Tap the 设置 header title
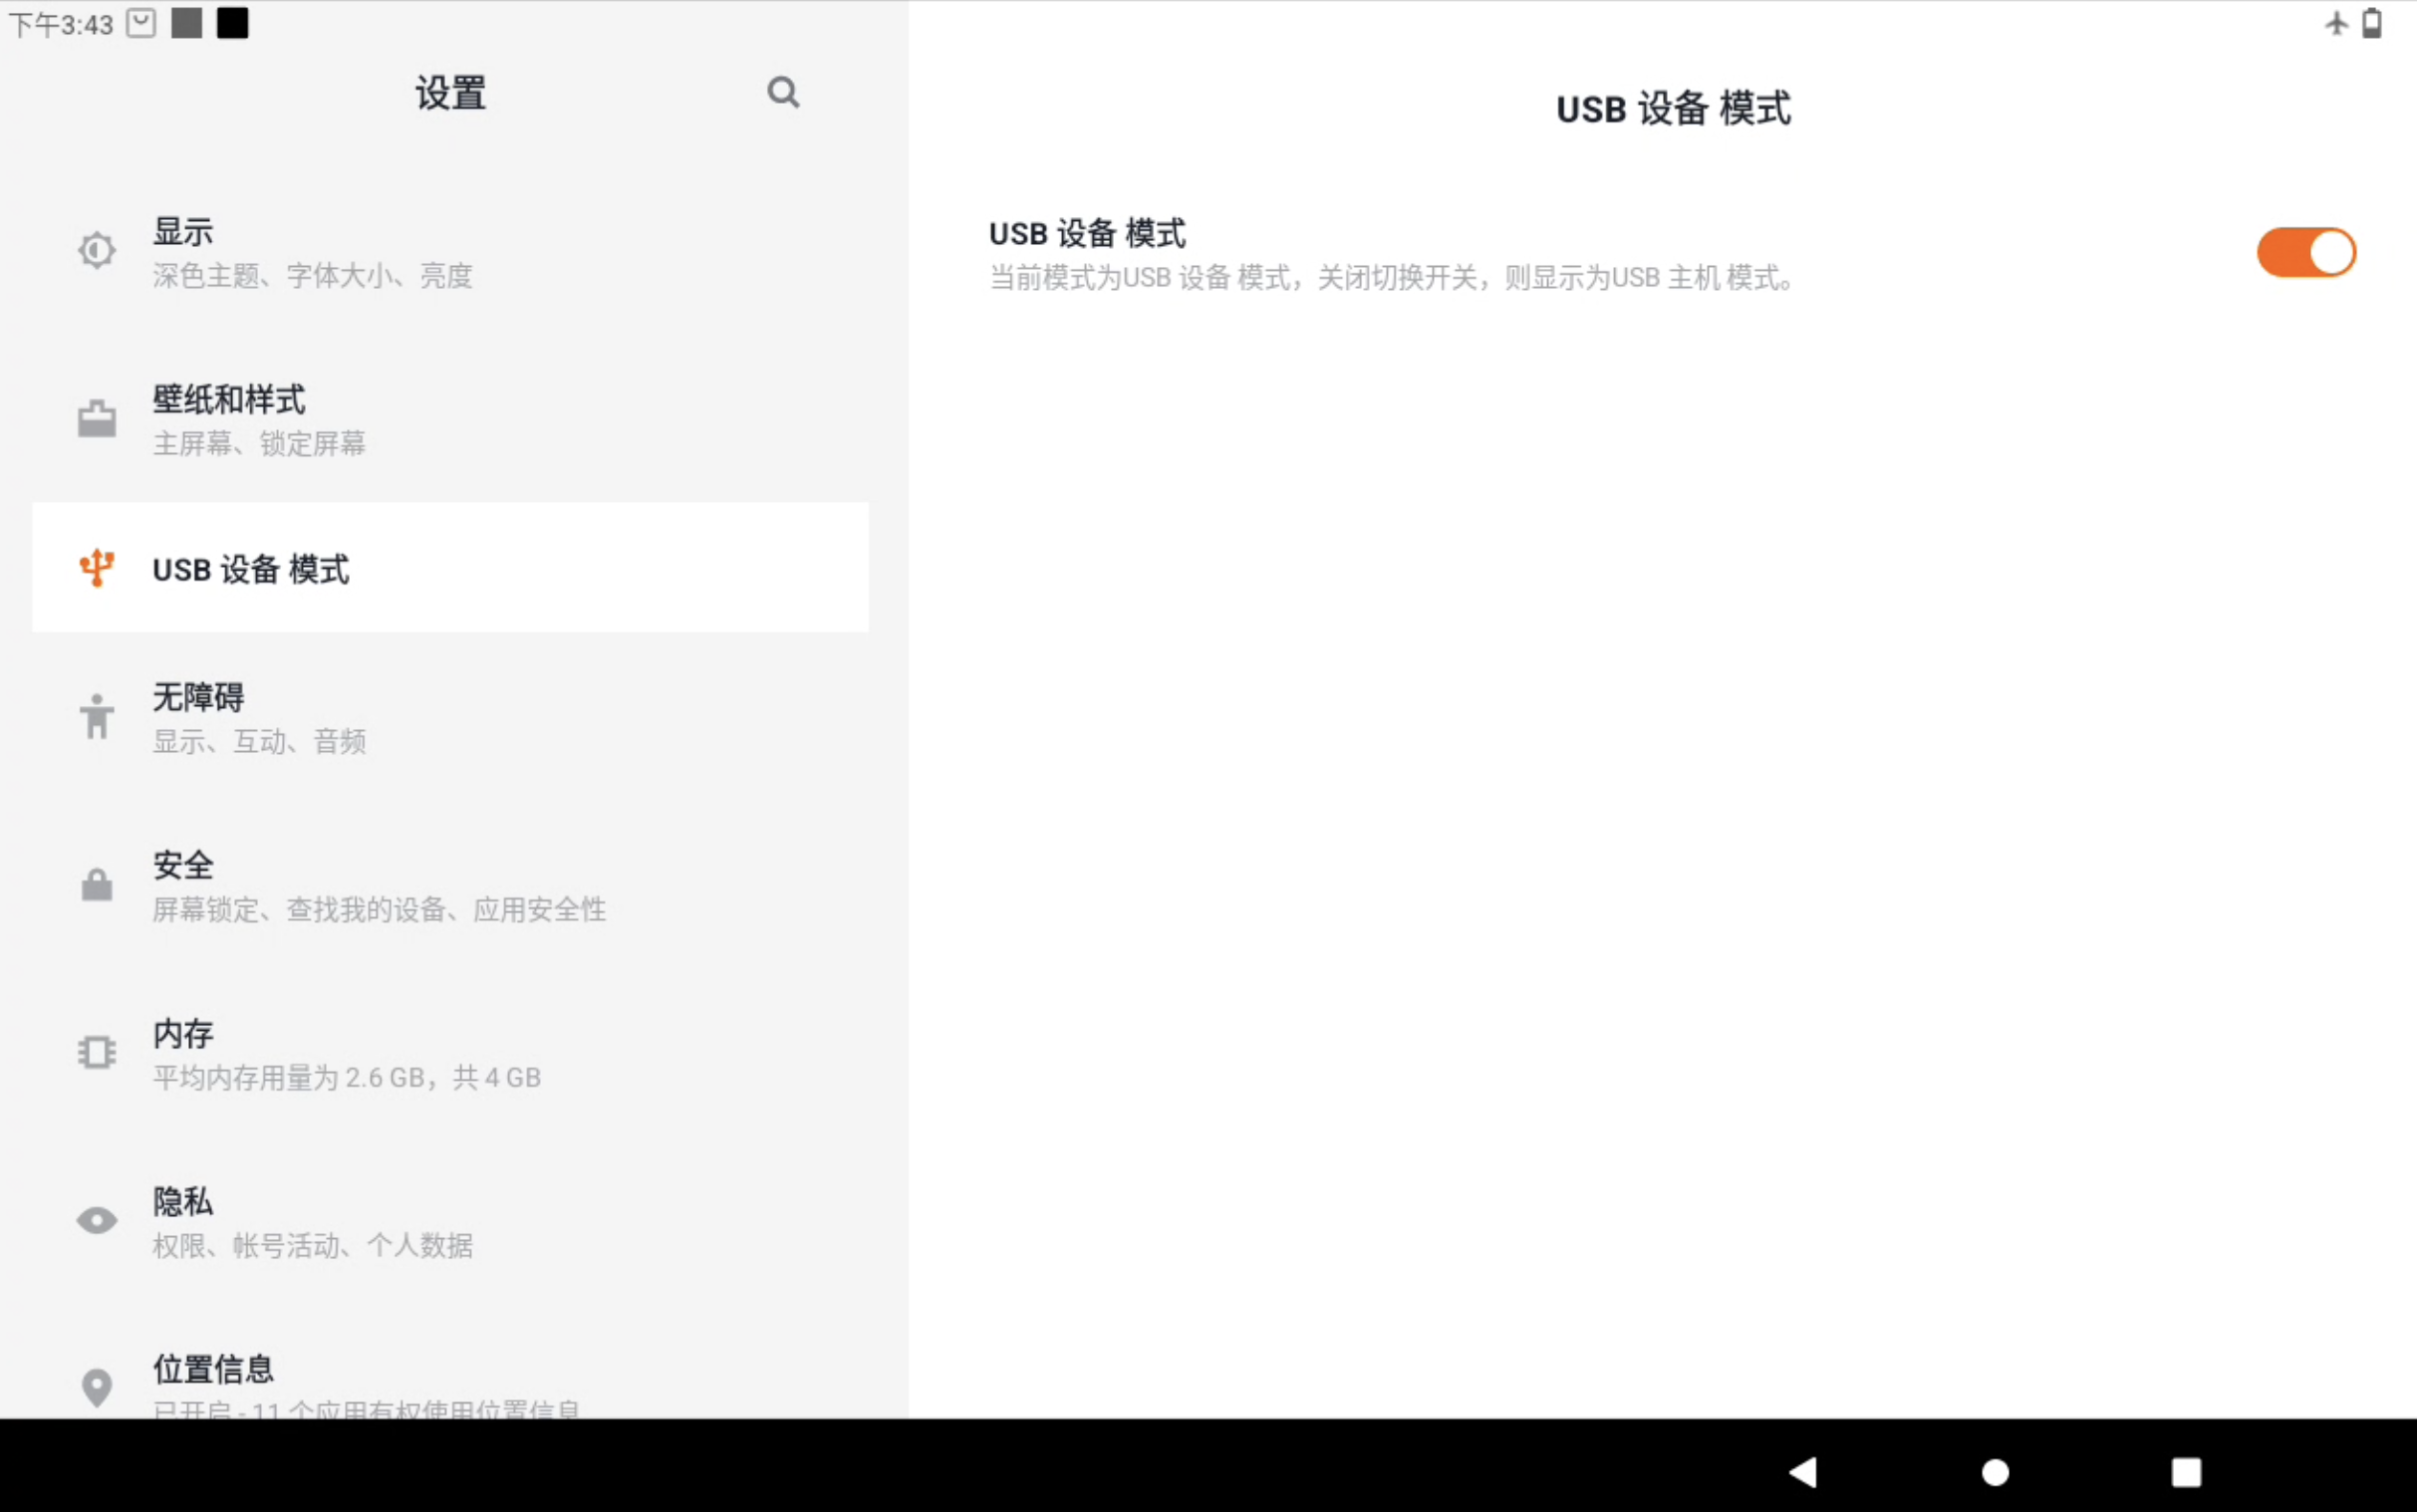The width and height of the screenshot is (2417, 1512). pos(450,93)
